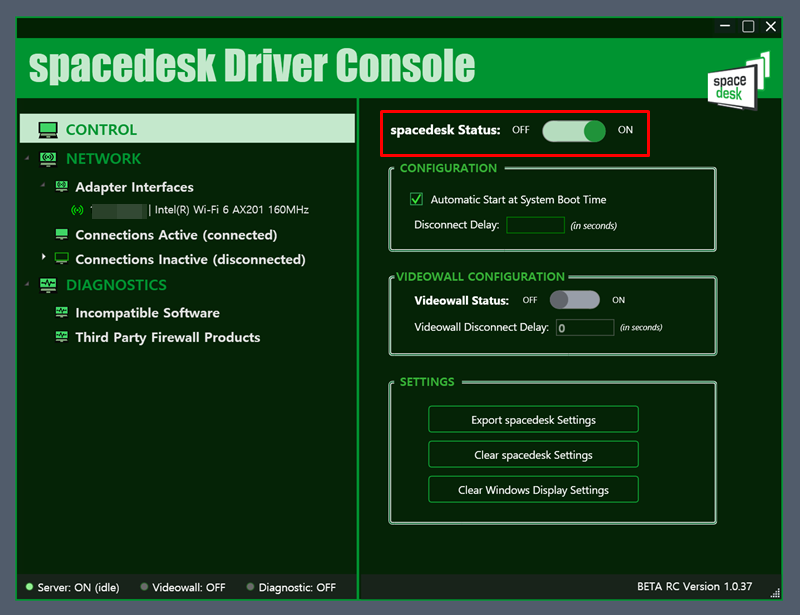Click Clear spacedesk Settings button
The image size is (800, 615).
(x=533, y=455)
